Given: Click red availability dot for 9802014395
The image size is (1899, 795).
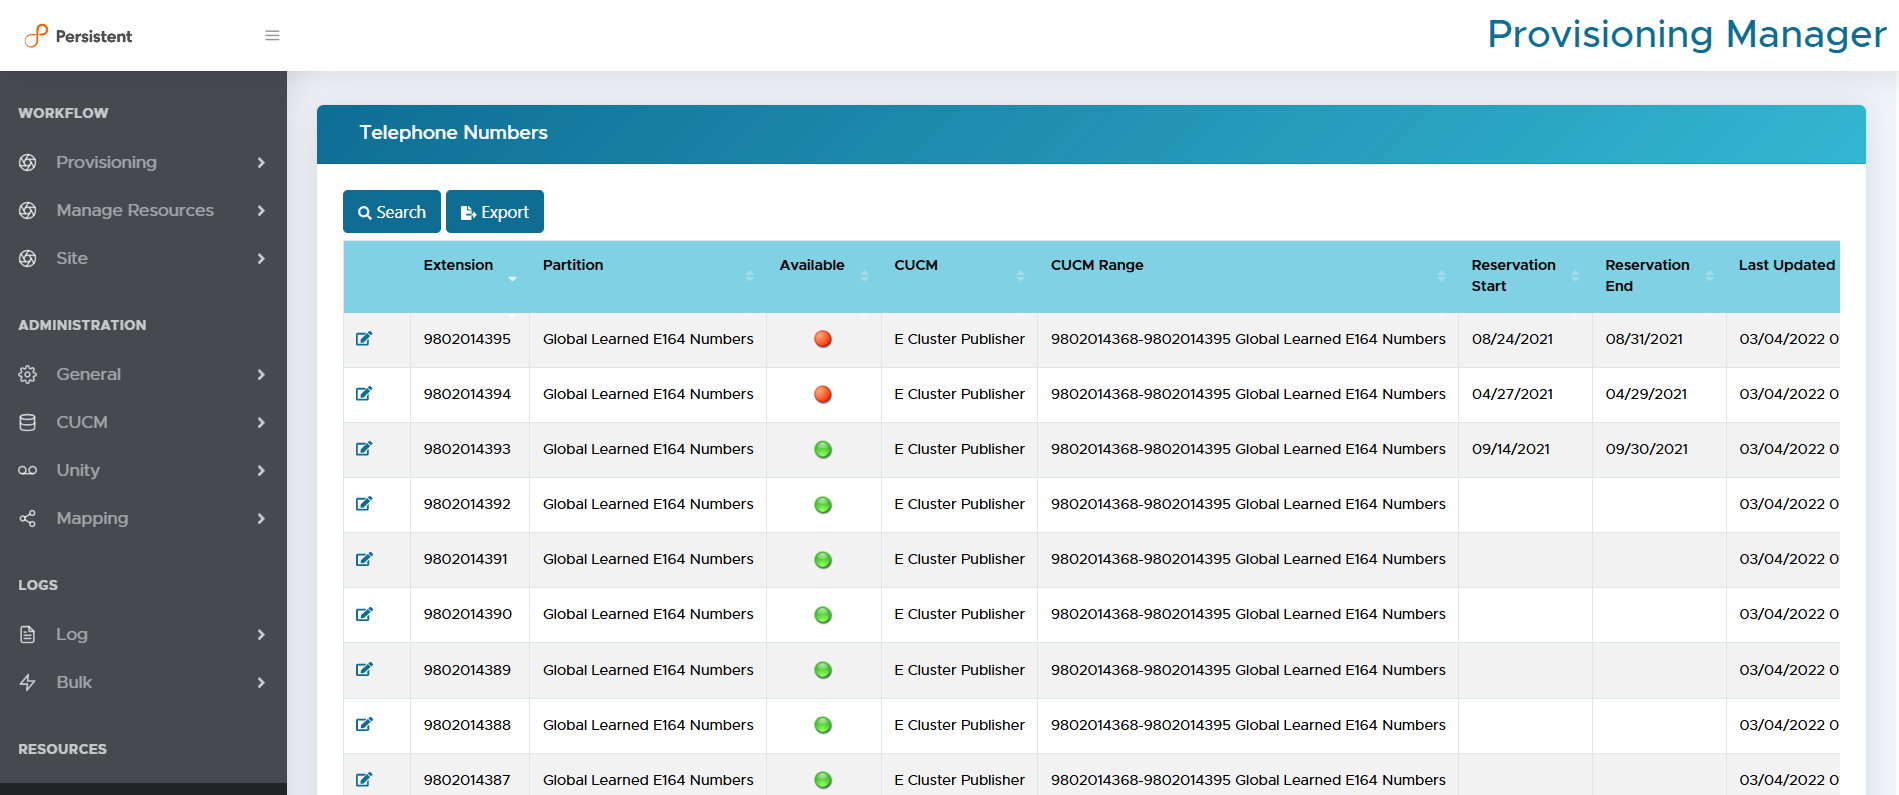Looking at the screenshot, I should [823, 339].
